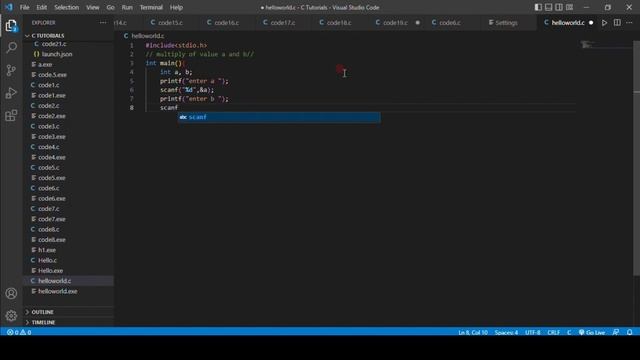
Task: Collapse the C TUTORIALS folder
Action: pos(48,36)
